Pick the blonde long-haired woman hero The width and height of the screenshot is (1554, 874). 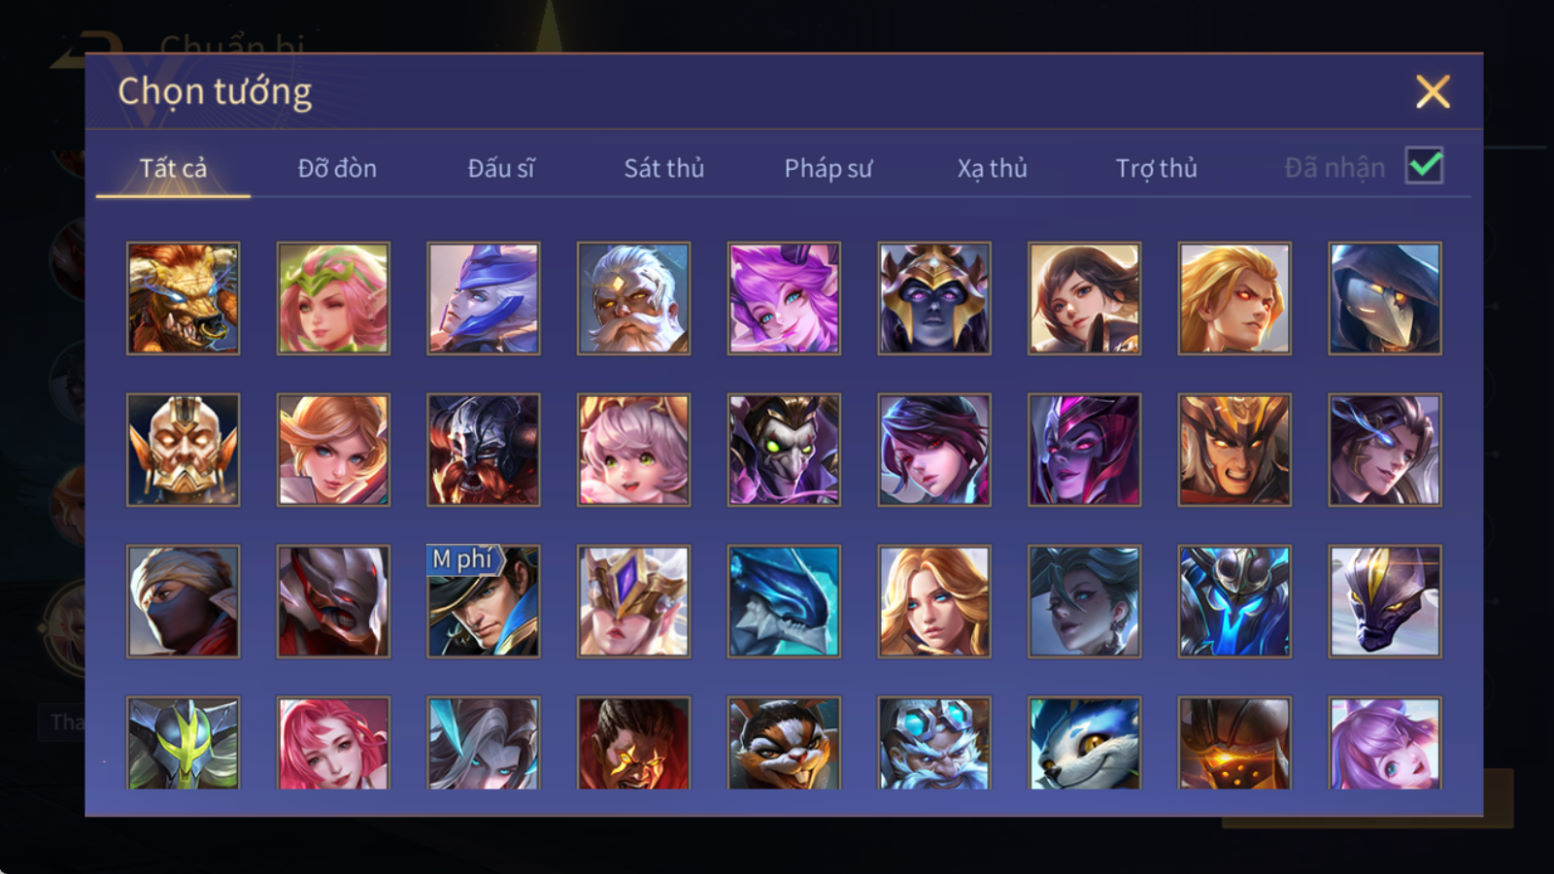pos(934,601)
